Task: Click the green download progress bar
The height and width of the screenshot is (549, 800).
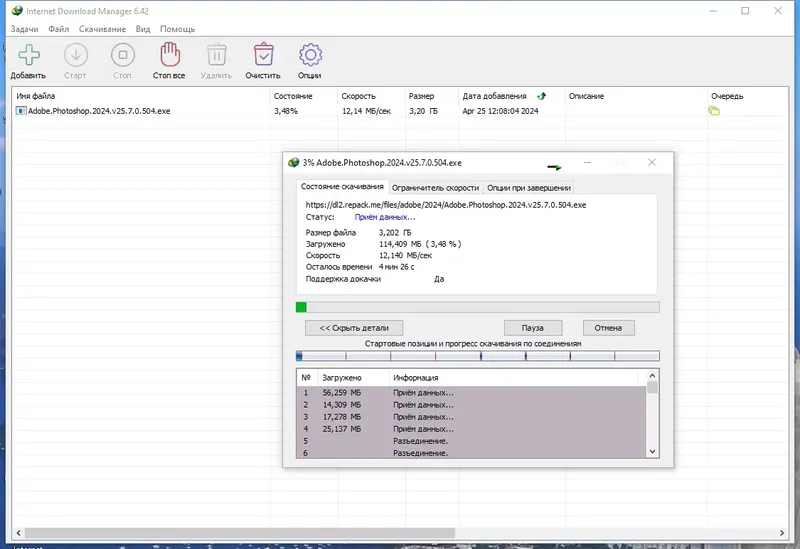Action: [478, 307]
